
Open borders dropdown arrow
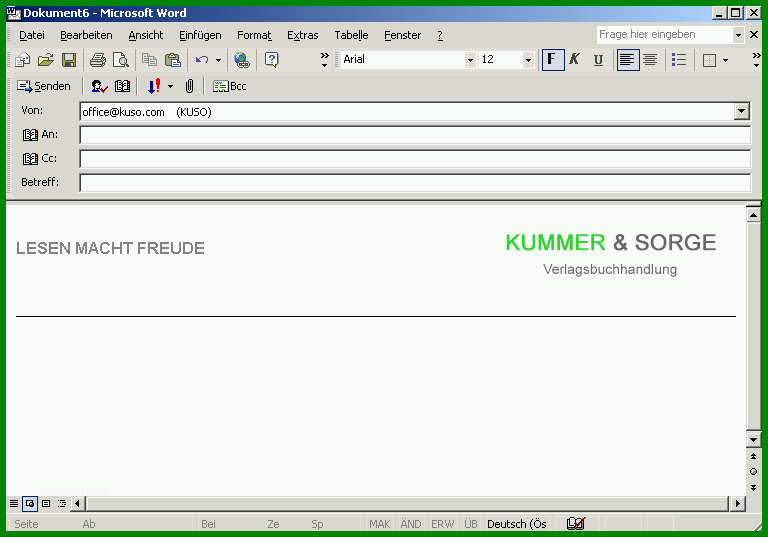click(x=725, y=60)
